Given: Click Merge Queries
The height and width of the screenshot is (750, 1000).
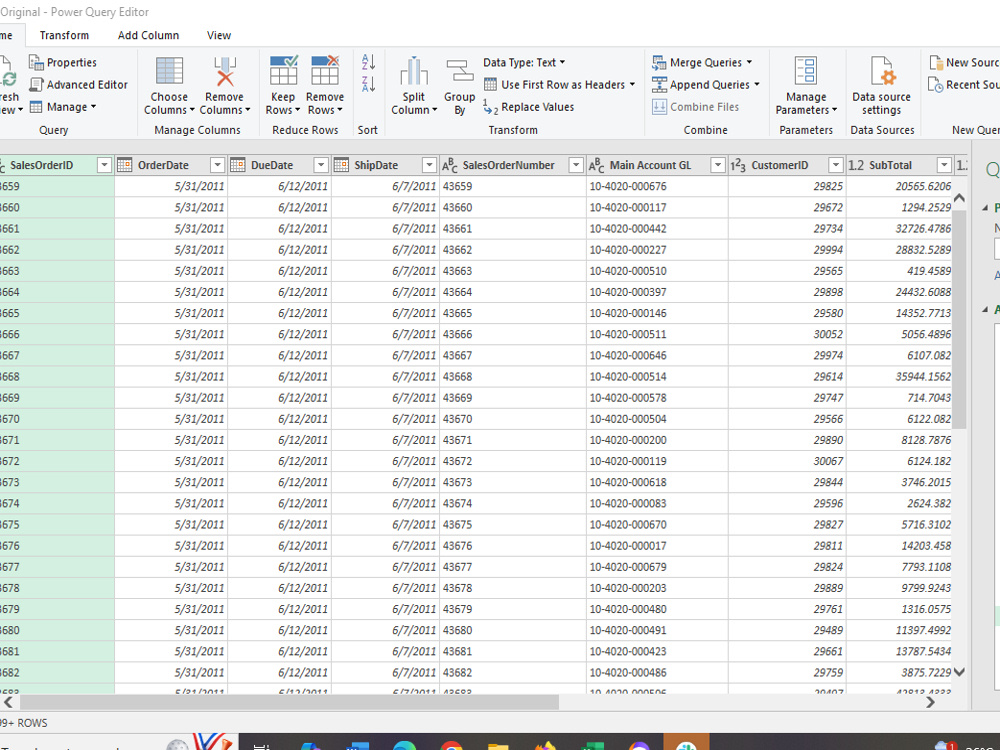Looking at the screenshot, I should 702,62.
